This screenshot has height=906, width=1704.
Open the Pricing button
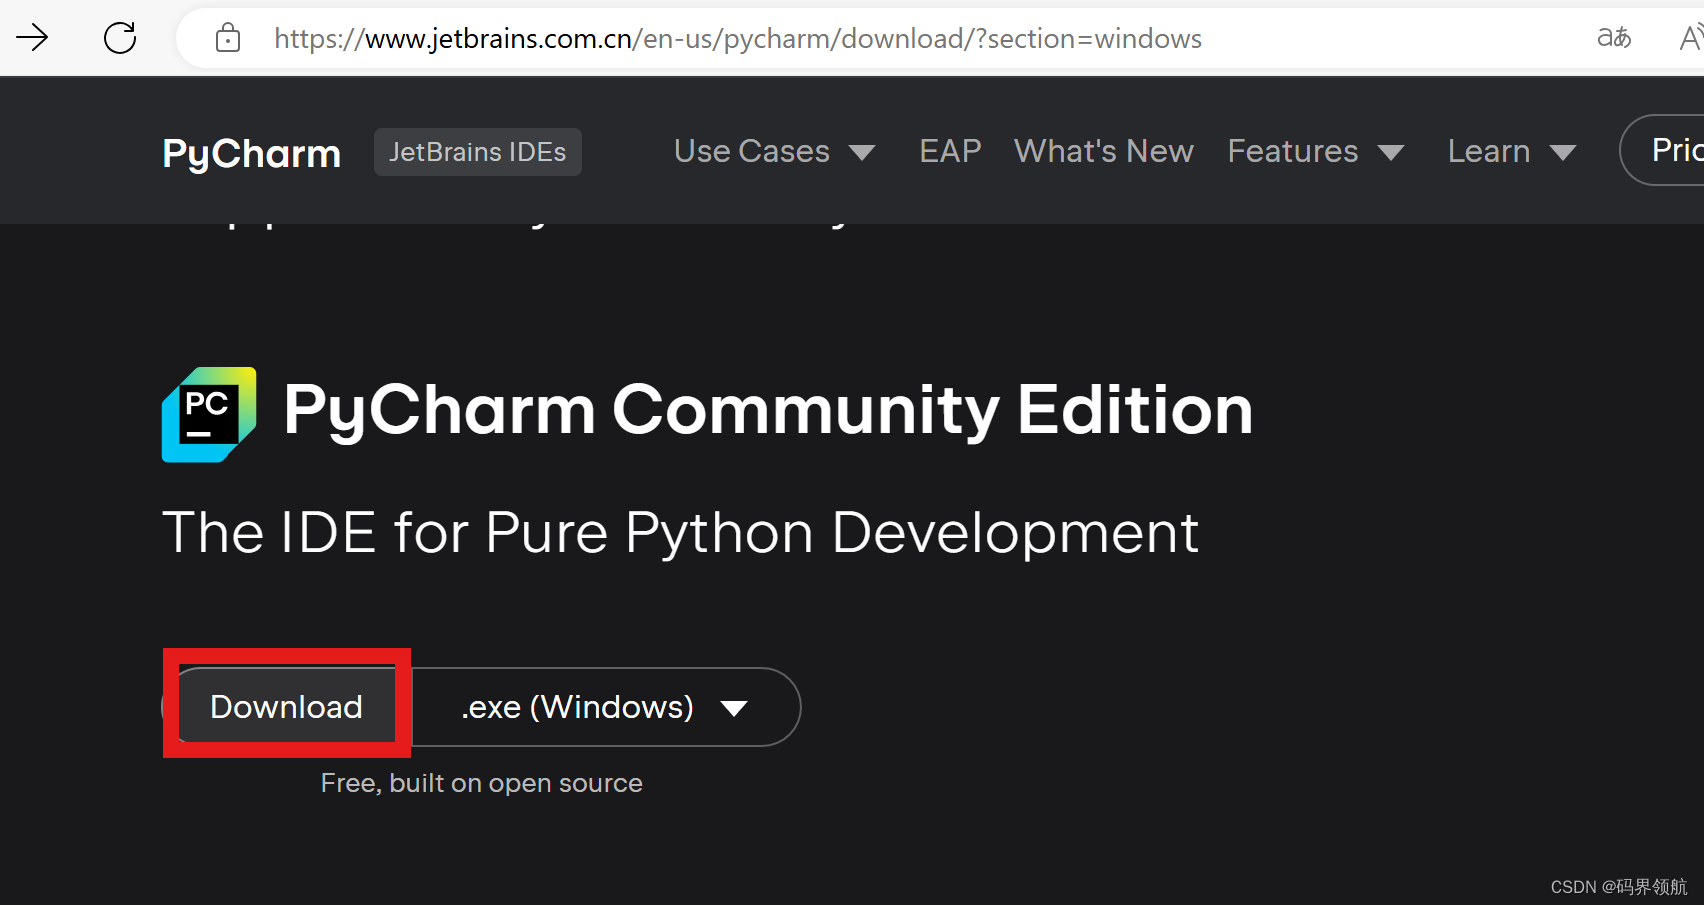(x=1662, y=150)
